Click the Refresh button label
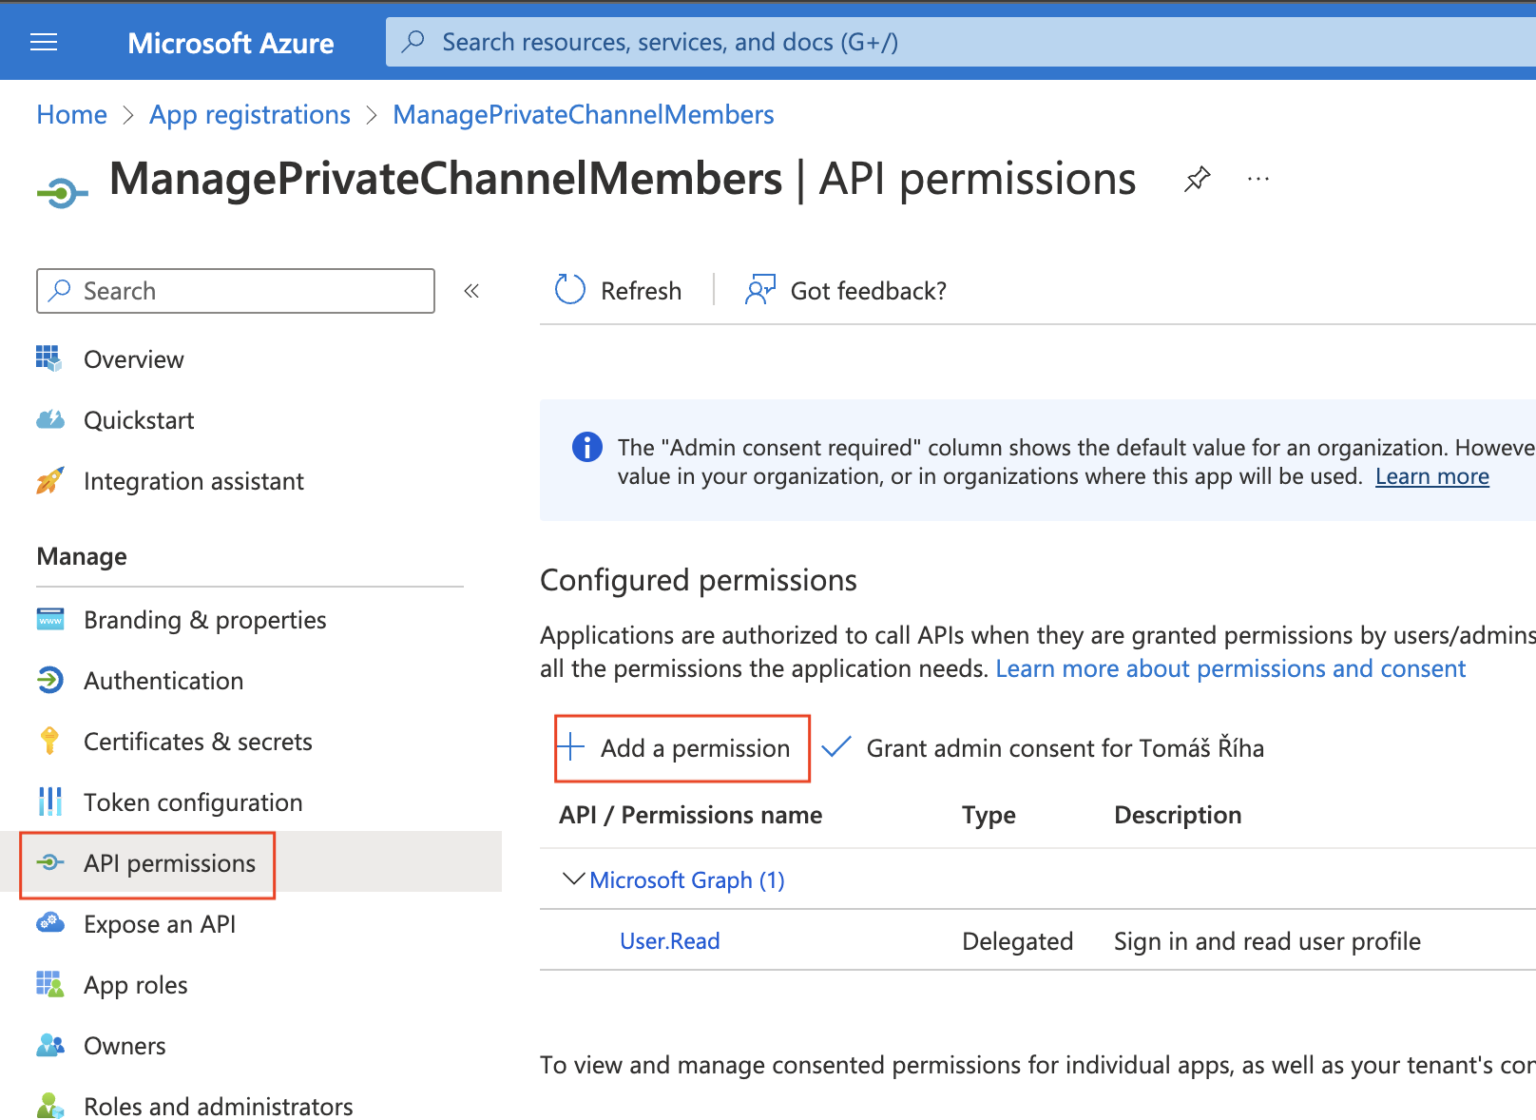The width and height of the screenshot is (1536, 1120). (641, 291)
